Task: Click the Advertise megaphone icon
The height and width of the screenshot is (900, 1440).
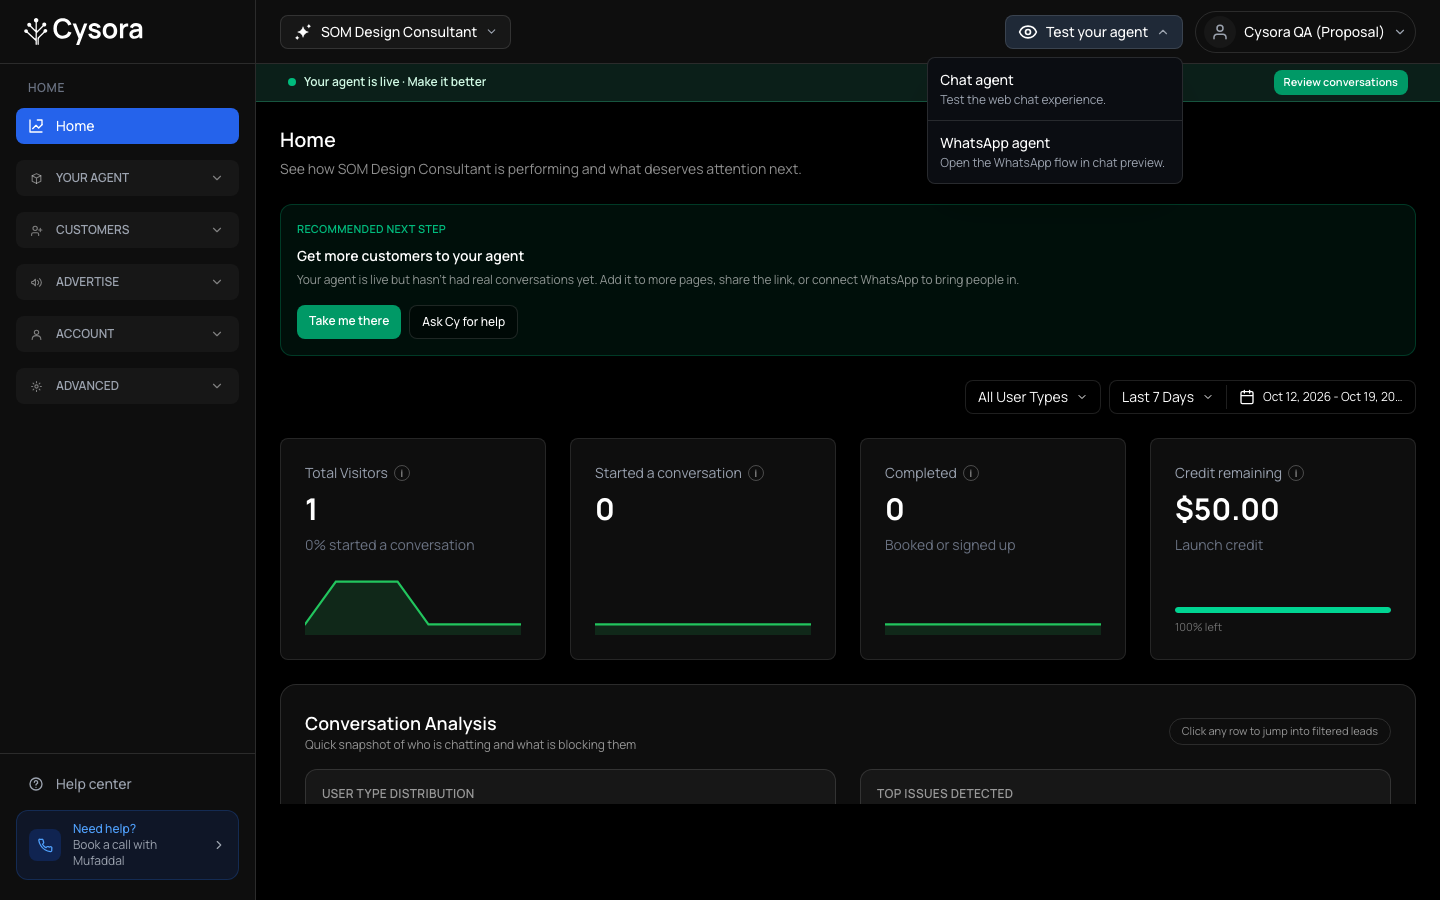Action: (x=37, y=282)
